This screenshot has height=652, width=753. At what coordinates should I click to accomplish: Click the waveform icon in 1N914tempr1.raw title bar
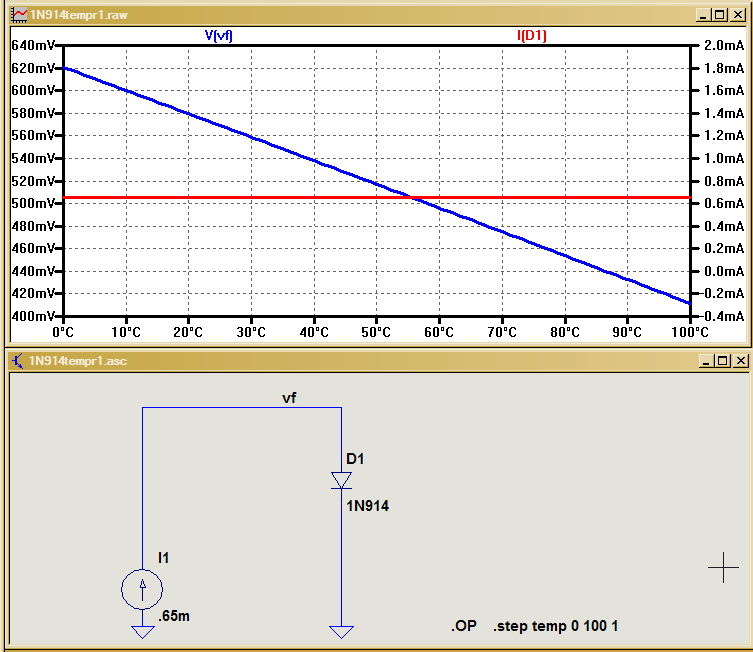pyautogui.click(x=19, y=15)
